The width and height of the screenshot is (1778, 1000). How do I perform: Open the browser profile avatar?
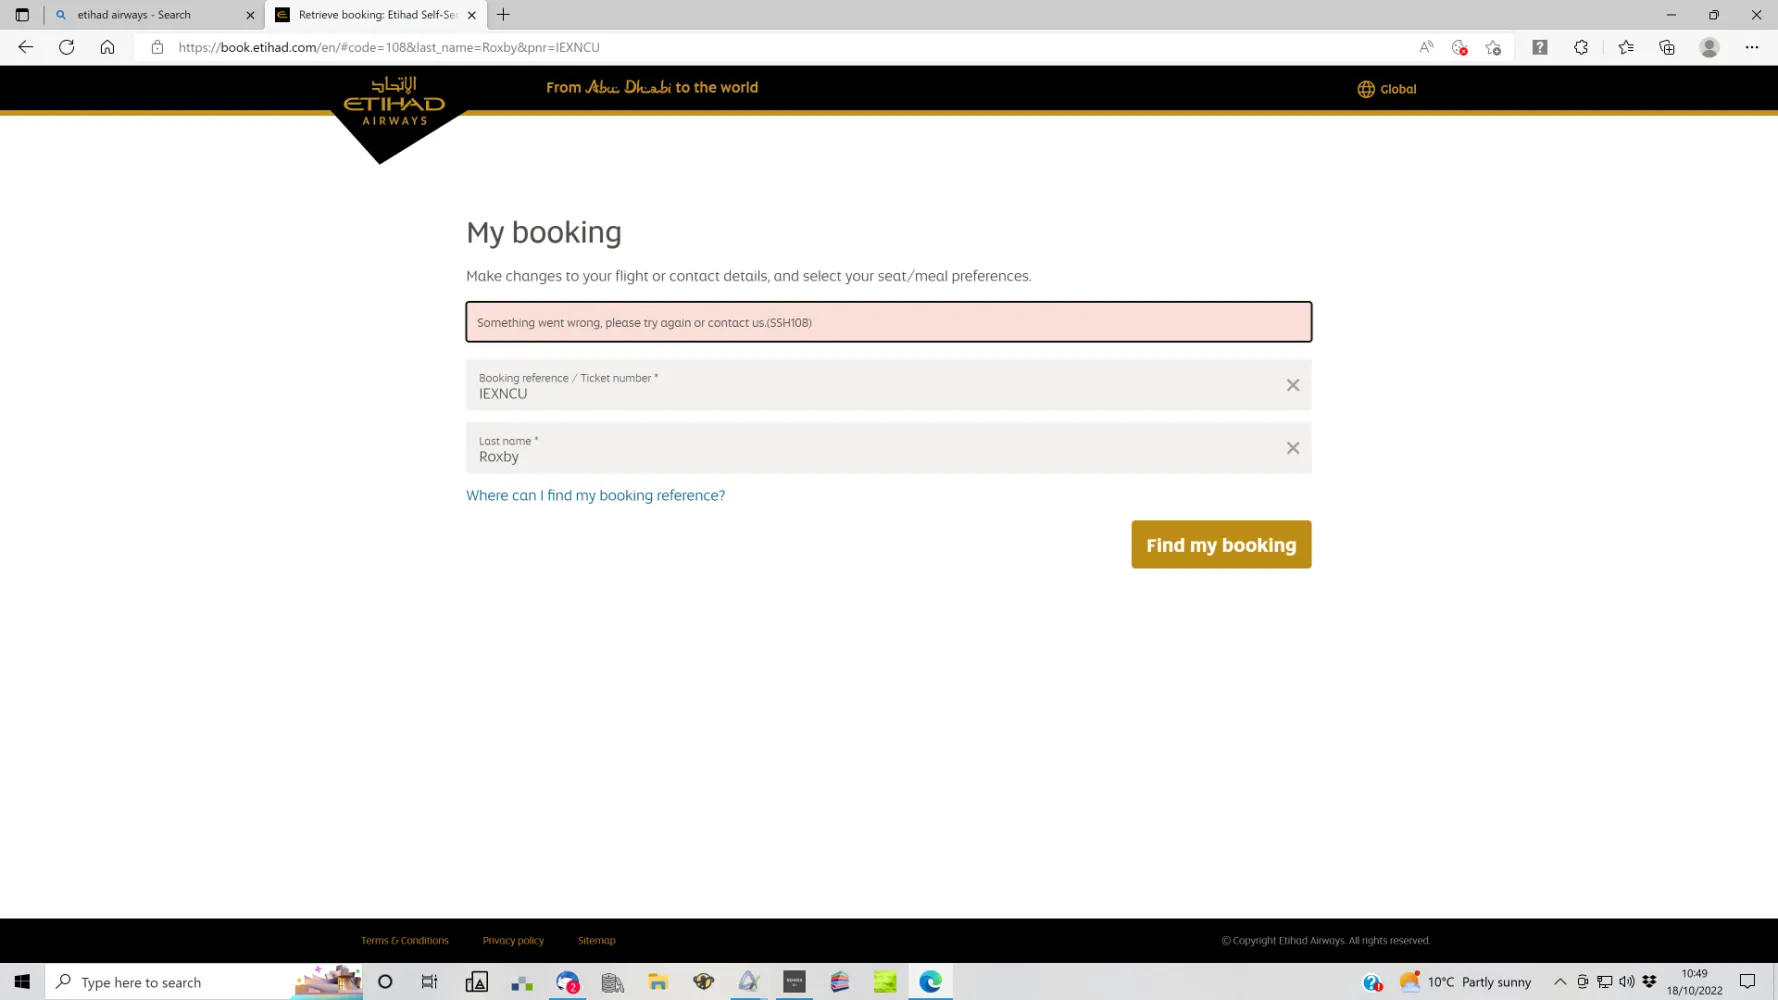pos(1709,47)
